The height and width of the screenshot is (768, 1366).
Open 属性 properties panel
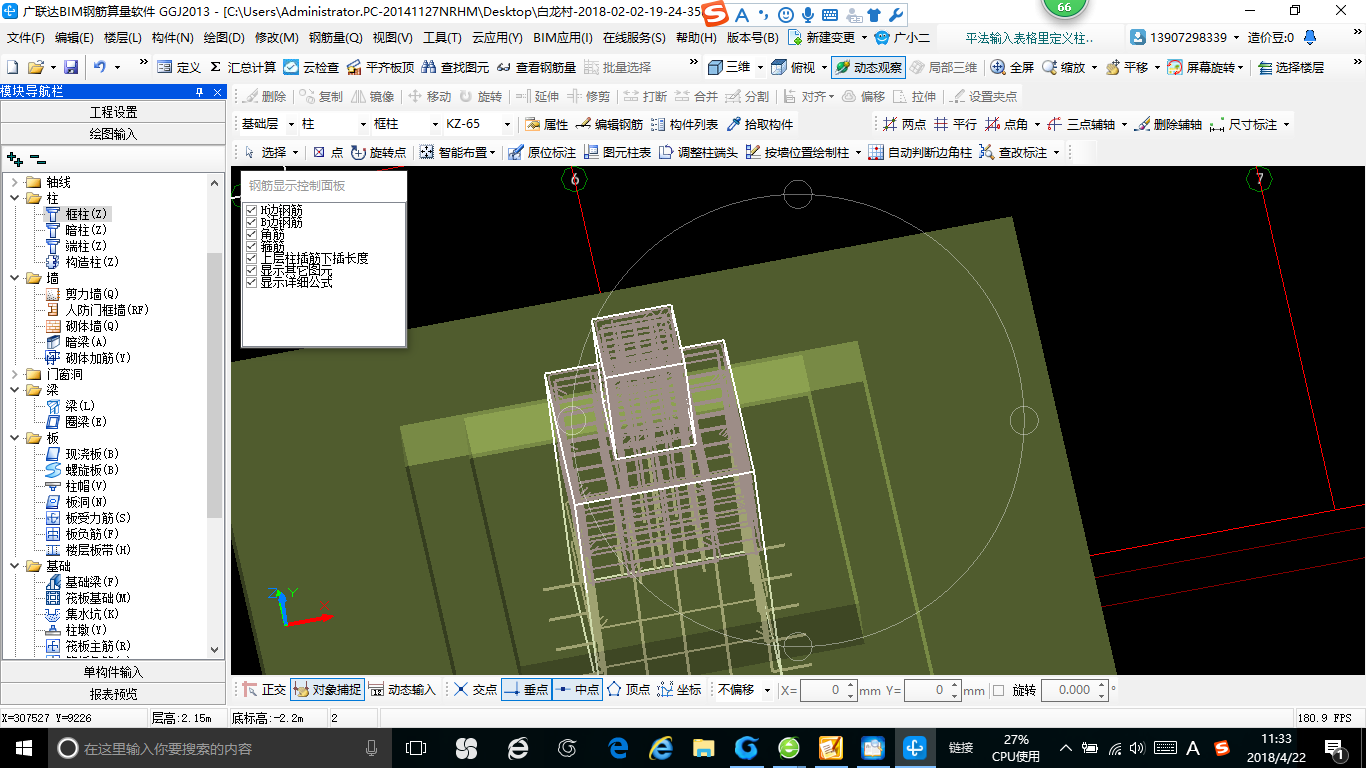(x=547, y=125)
